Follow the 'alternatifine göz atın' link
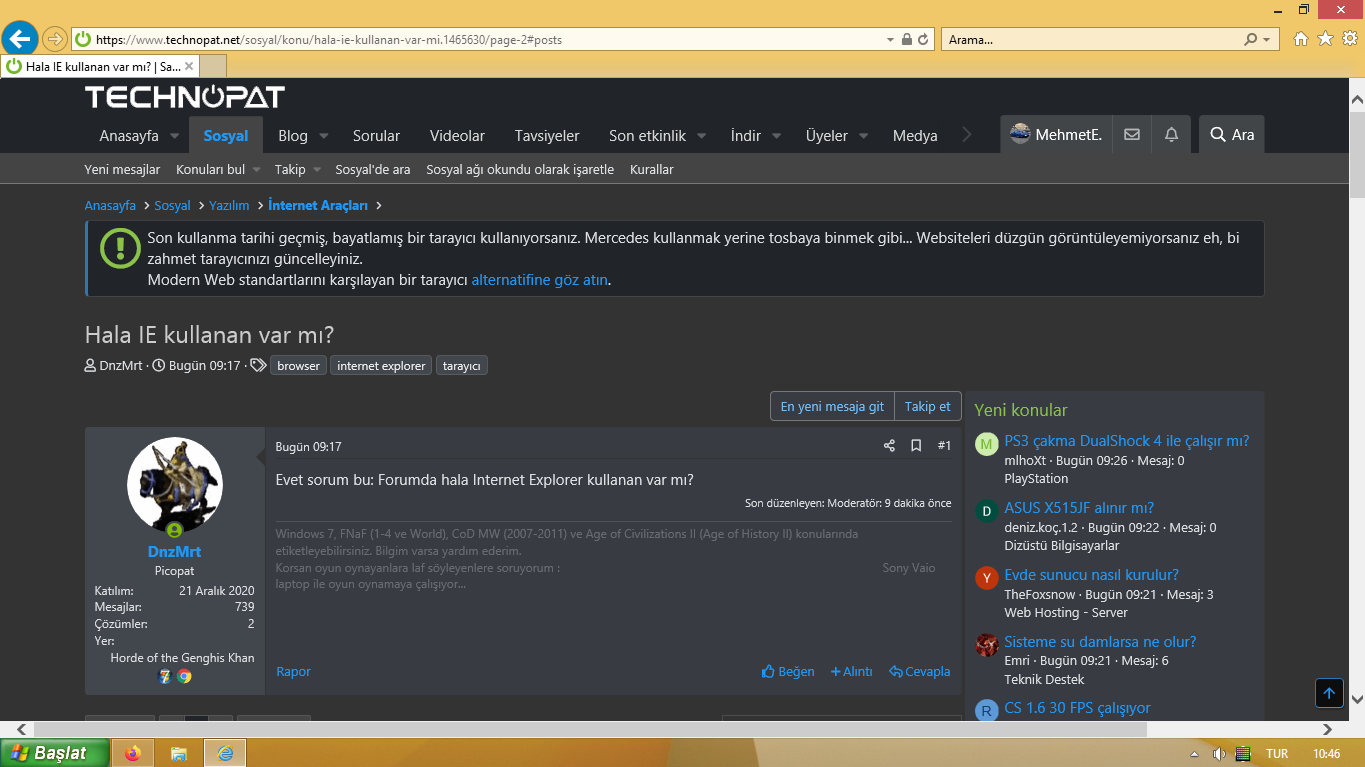 point(539,280)
